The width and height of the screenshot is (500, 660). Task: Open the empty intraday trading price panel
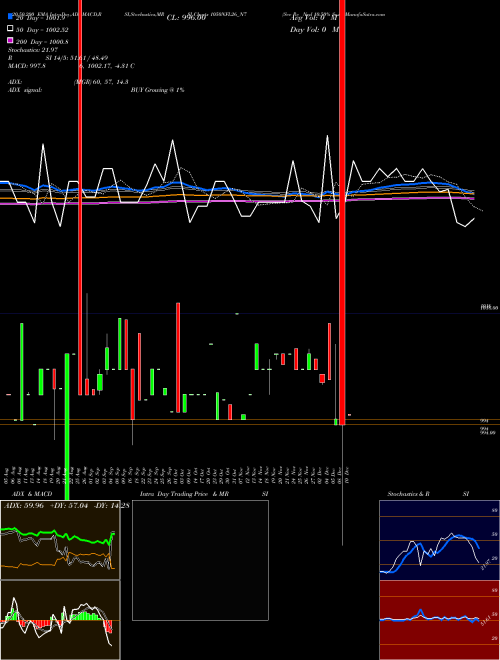tap(200, 560)
